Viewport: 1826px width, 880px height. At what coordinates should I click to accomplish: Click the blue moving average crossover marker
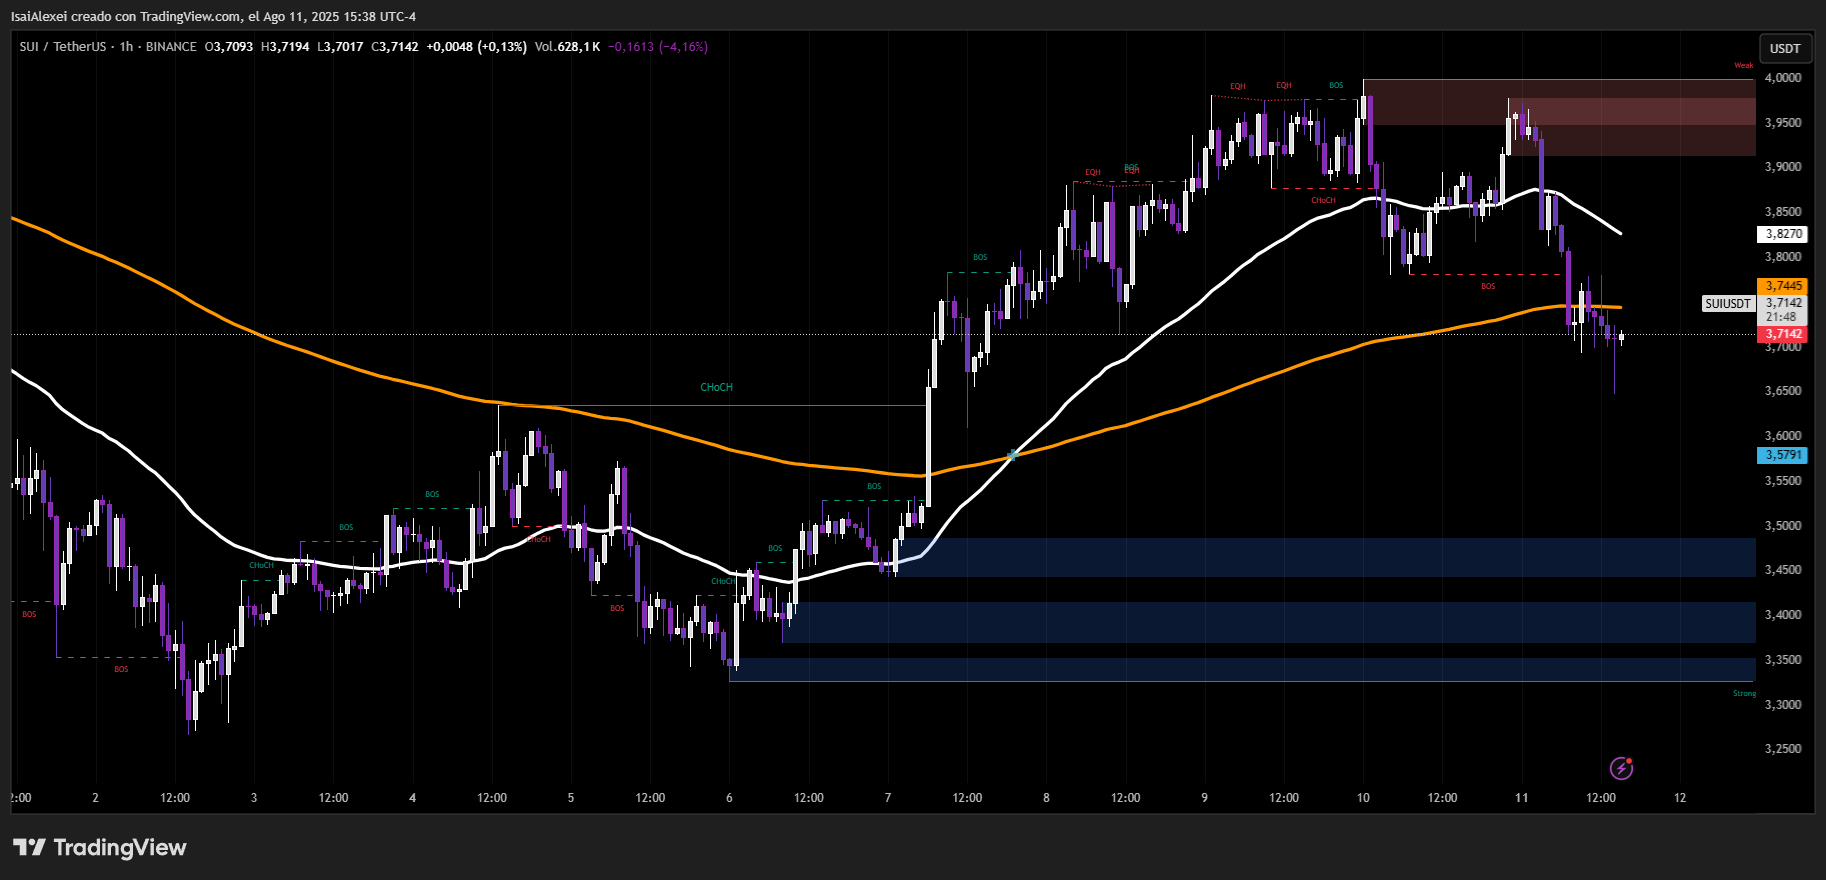1012,455
